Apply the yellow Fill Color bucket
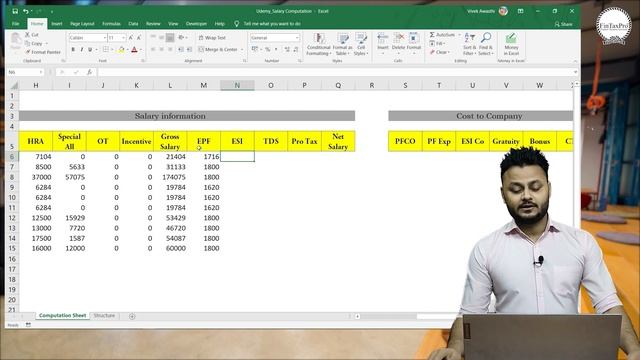This screenshot has width=640, height=360. click(121, 49)
